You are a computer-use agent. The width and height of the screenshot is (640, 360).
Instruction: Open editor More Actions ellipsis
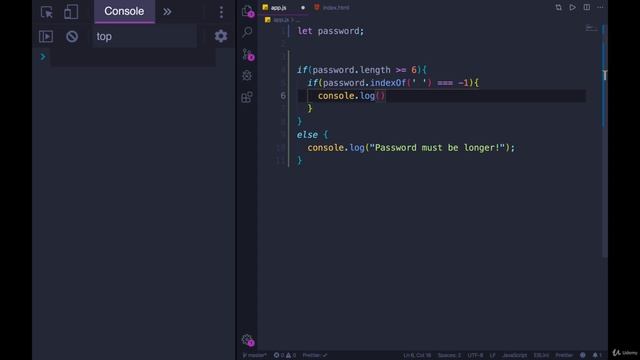[600, 7]
